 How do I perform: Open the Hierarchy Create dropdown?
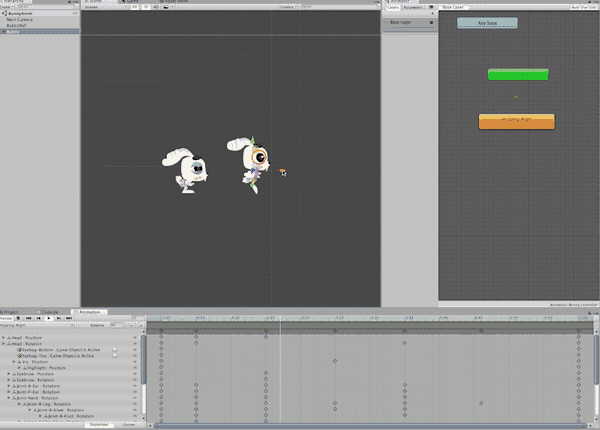[x=6, y=7]
